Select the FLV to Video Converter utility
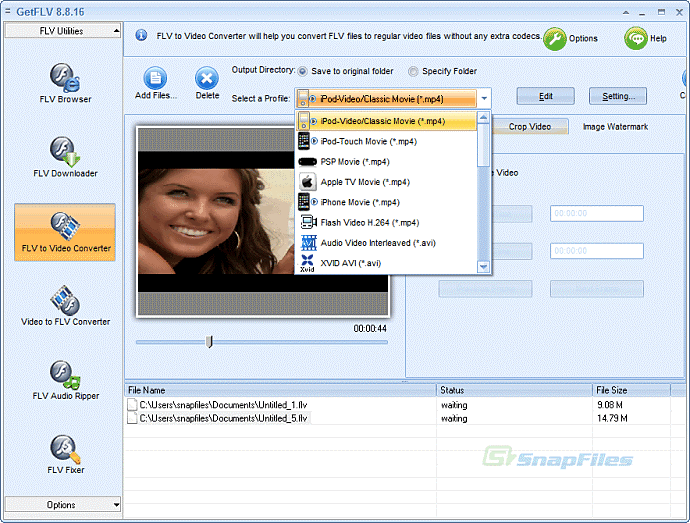 coord(65,232)
